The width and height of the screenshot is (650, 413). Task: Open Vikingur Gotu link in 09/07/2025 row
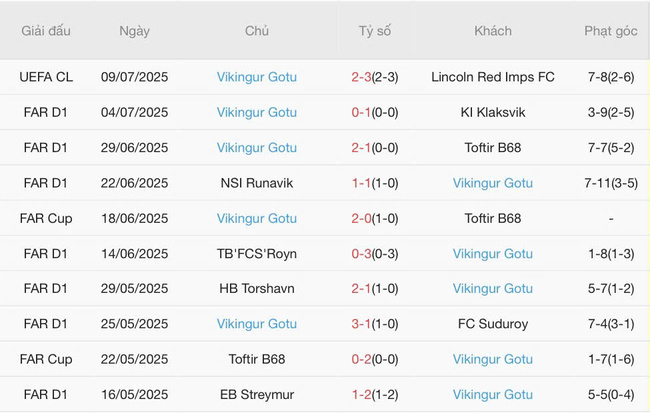(x=257, y=77)
